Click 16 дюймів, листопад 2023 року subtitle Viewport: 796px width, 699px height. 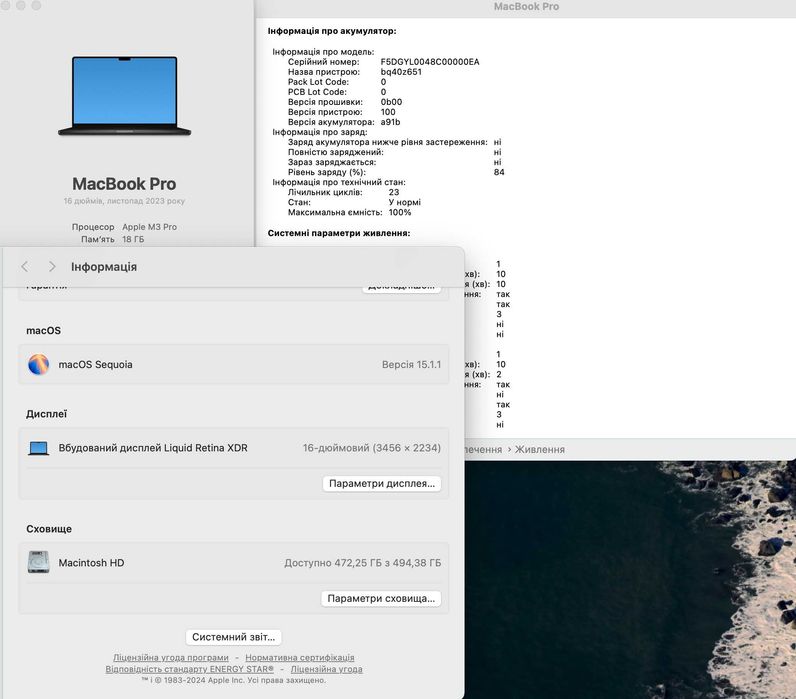pyautogui.click(x=124, y=201)
